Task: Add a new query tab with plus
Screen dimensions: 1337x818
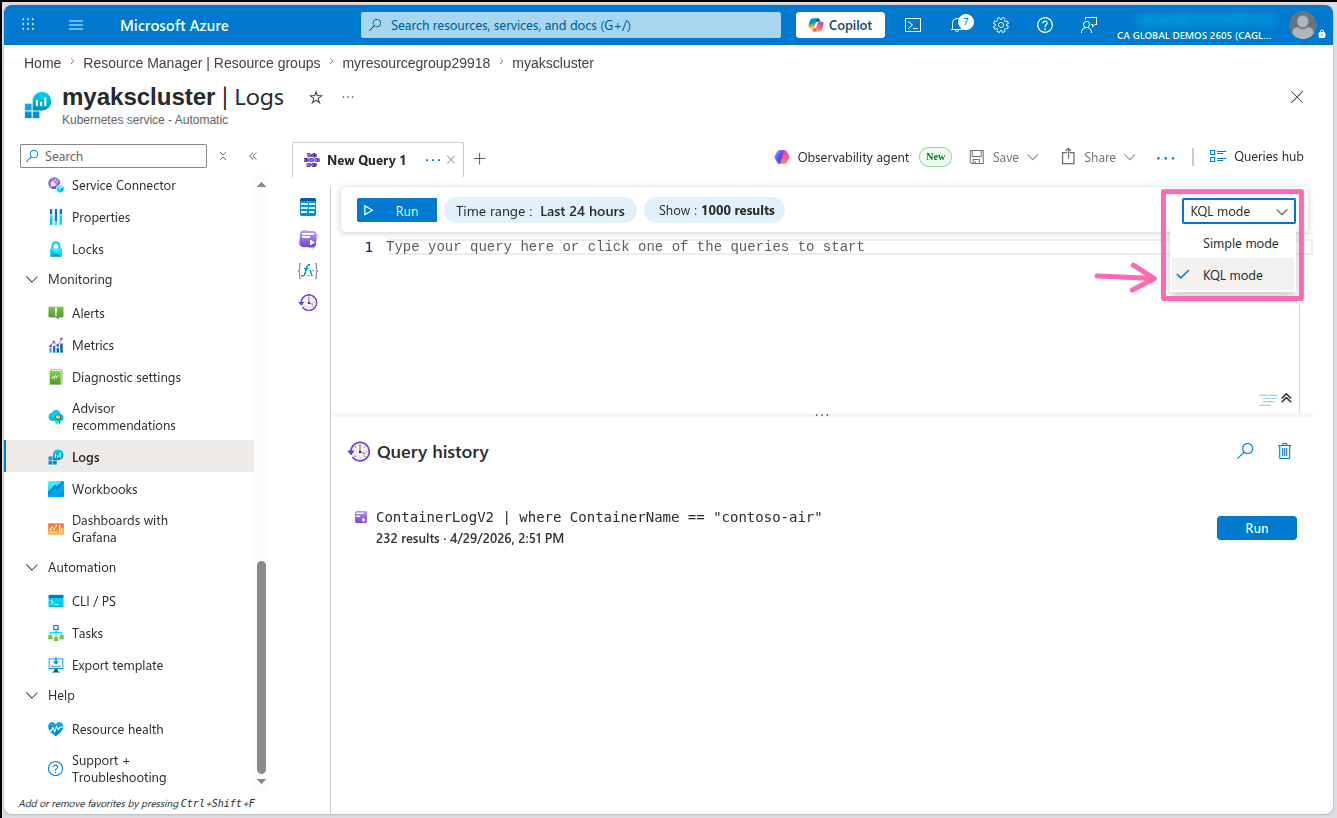Action: [480, 159]
